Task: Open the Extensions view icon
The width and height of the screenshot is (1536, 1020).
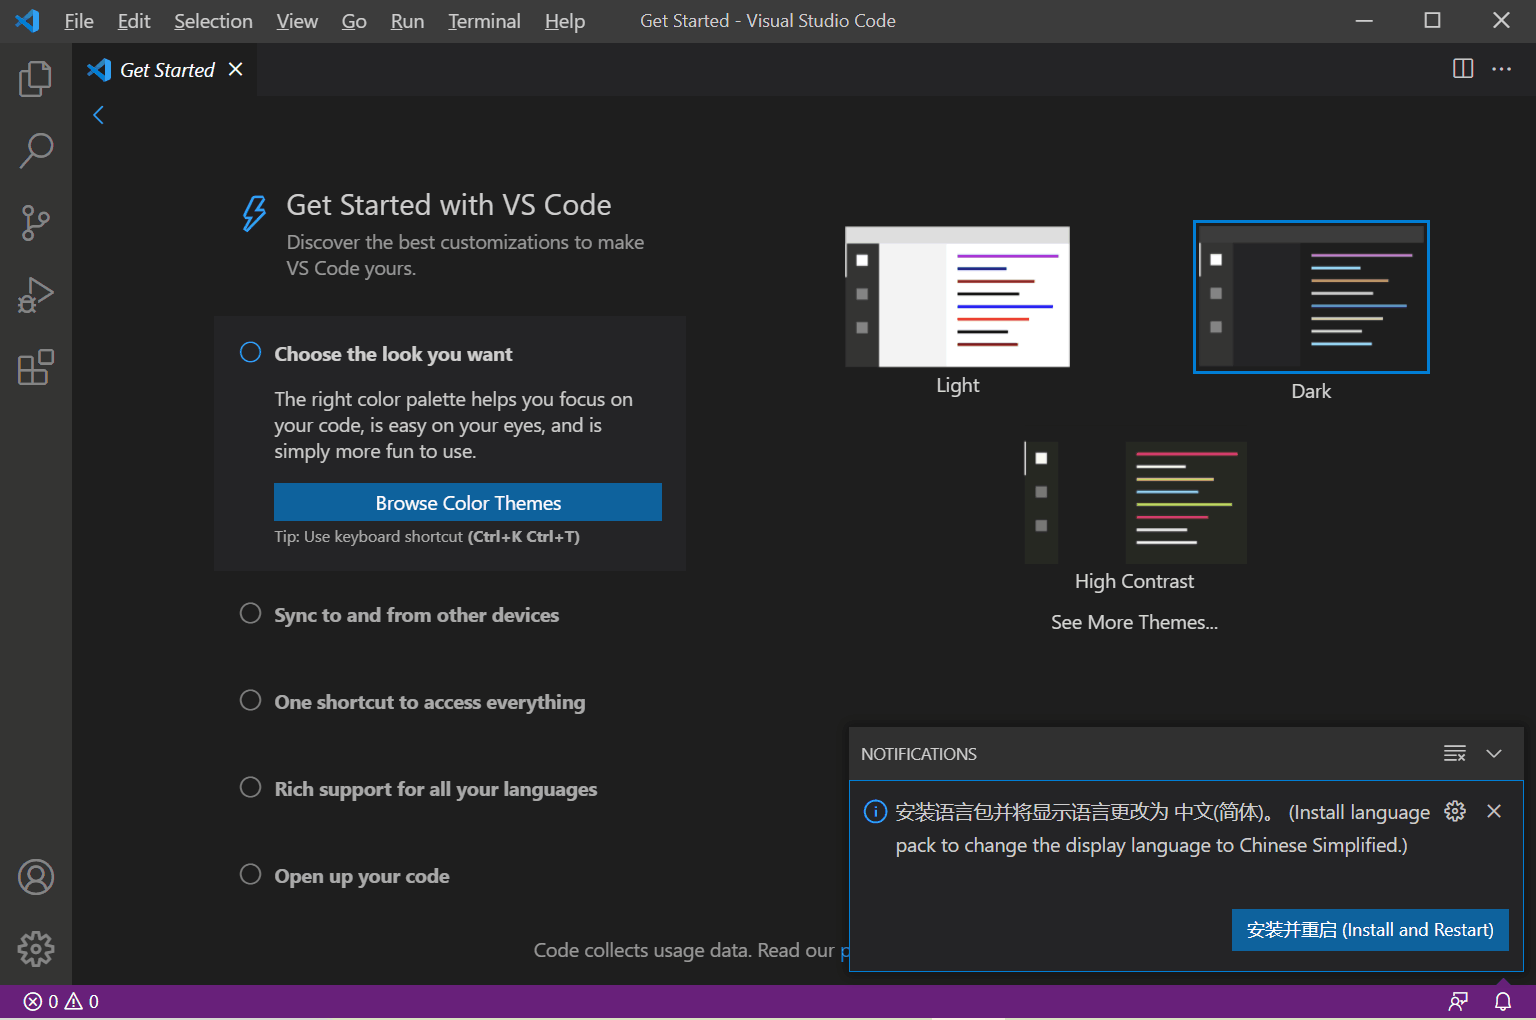Action: (x=35, y=367)
